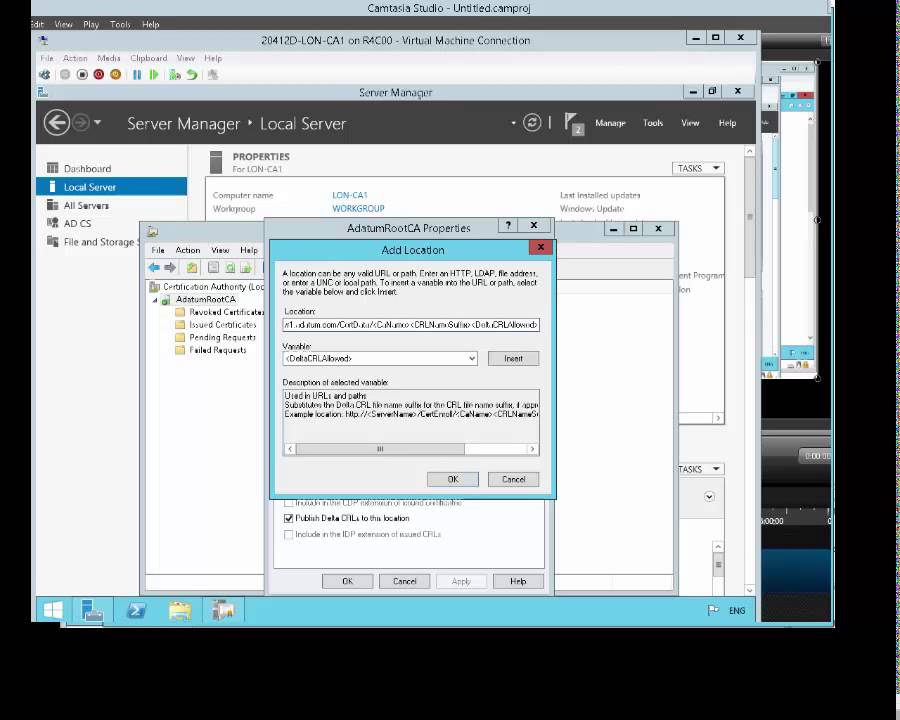Screen dimensions: 900x720
Task: Click the Export List icon in CA toolbar
Action: point(246,268)
